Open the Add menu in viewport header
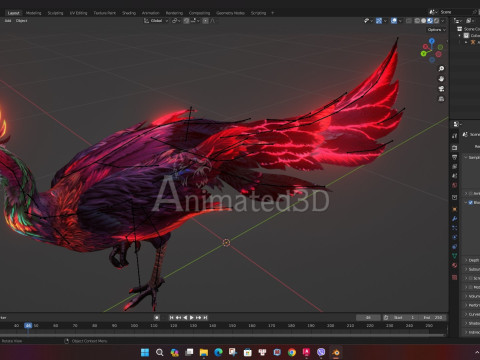This screenshot has height=360, width=480. 8,21
